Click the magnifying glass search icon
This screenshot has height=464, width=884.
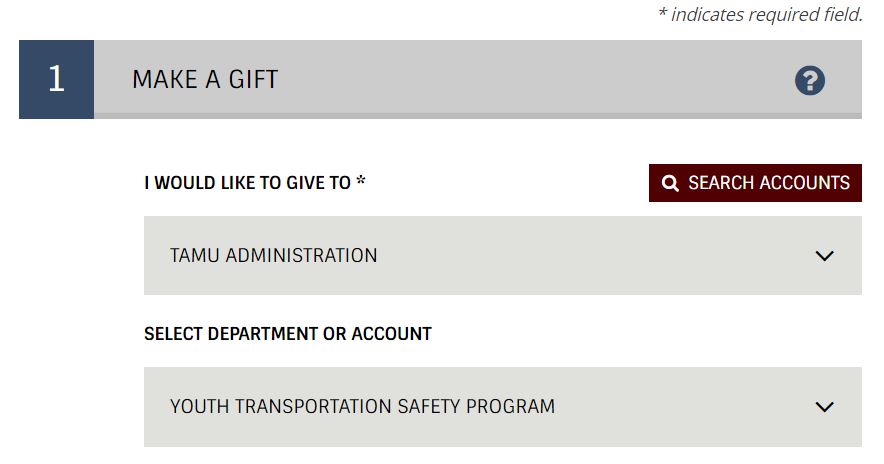(x=670, y=183)
